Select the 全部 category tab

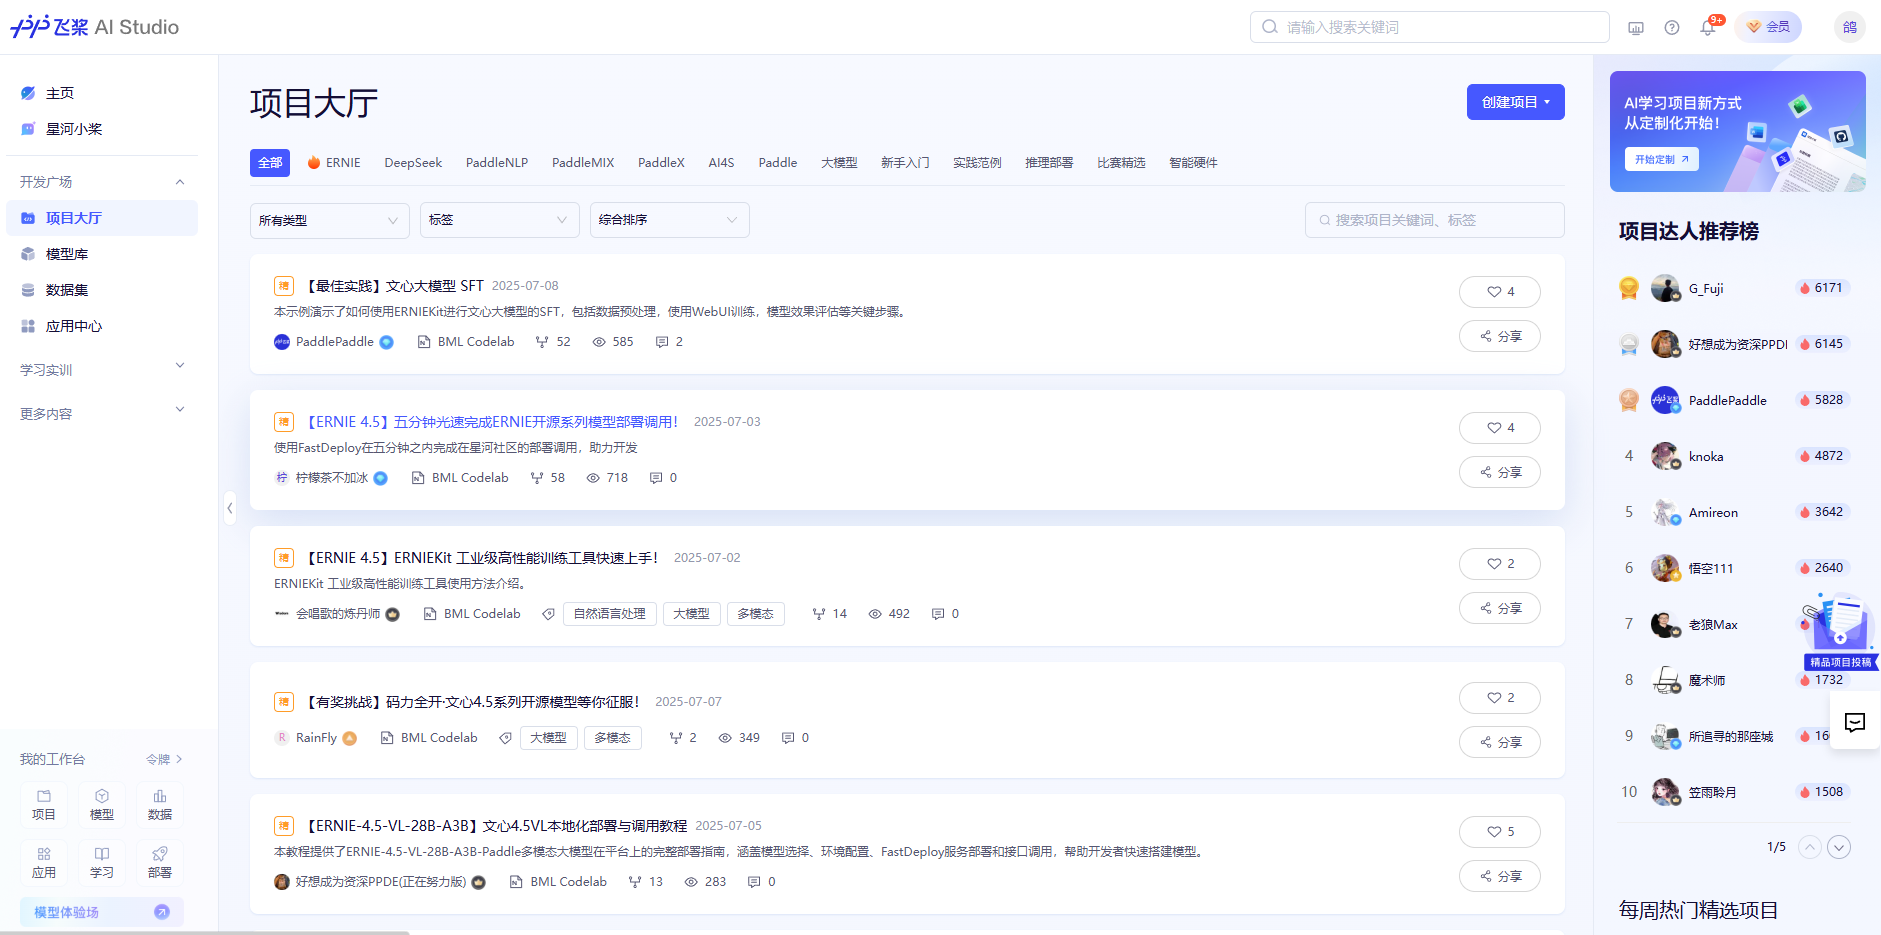pos(270,163)
